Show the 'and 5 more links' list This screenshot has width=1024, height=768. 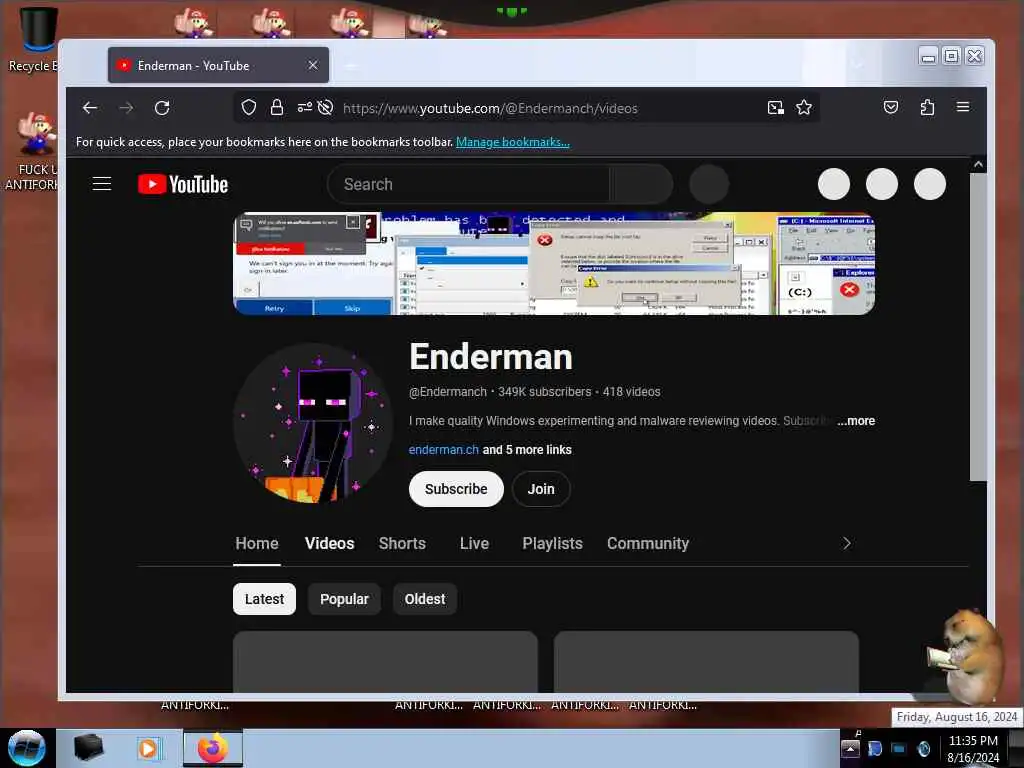click(527, 450)
